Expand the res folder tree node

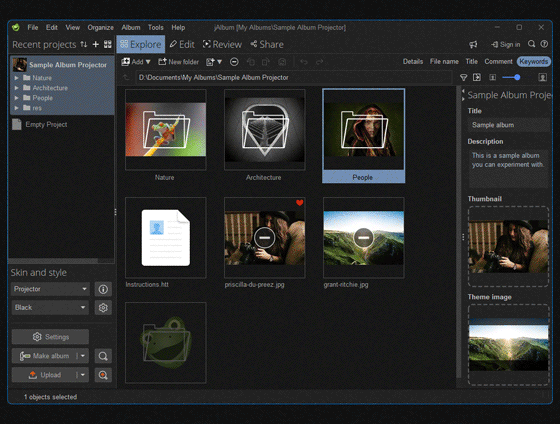(x=16, y=108)
